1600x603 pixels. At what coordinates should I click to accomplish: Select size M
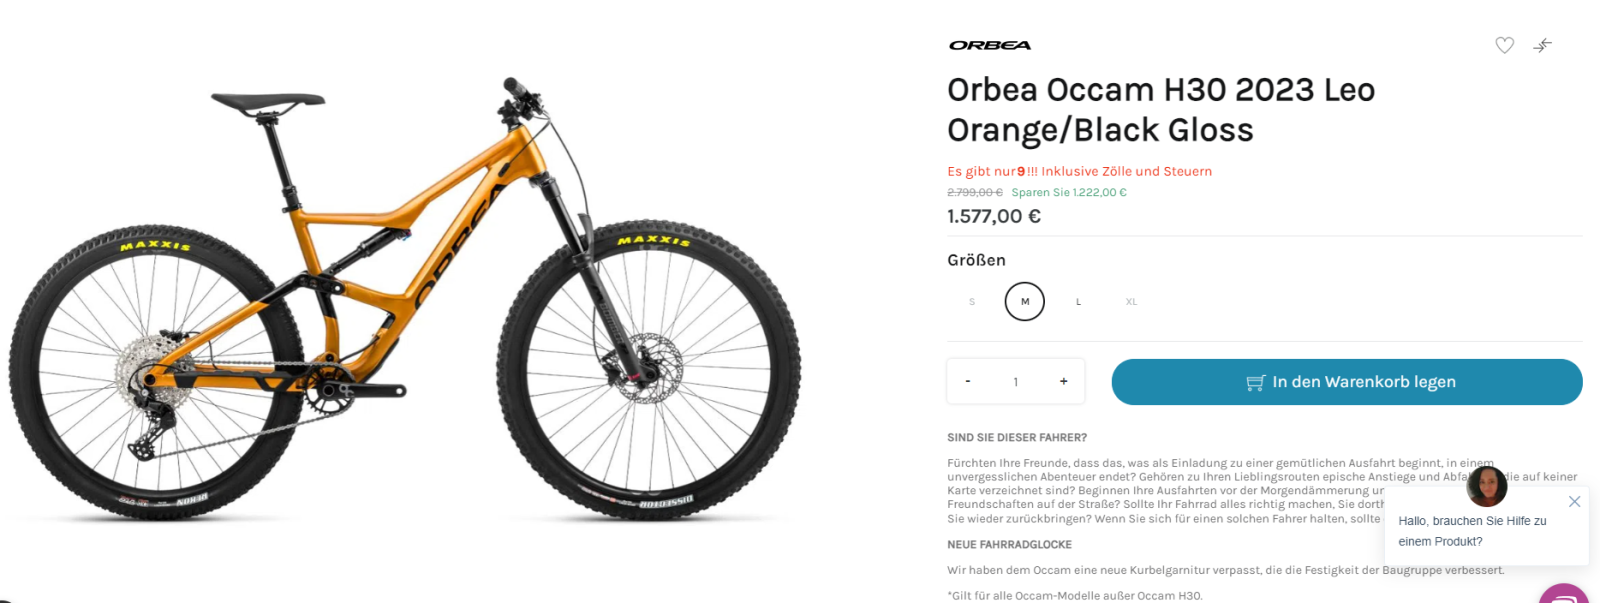(x=1025, y=302)
